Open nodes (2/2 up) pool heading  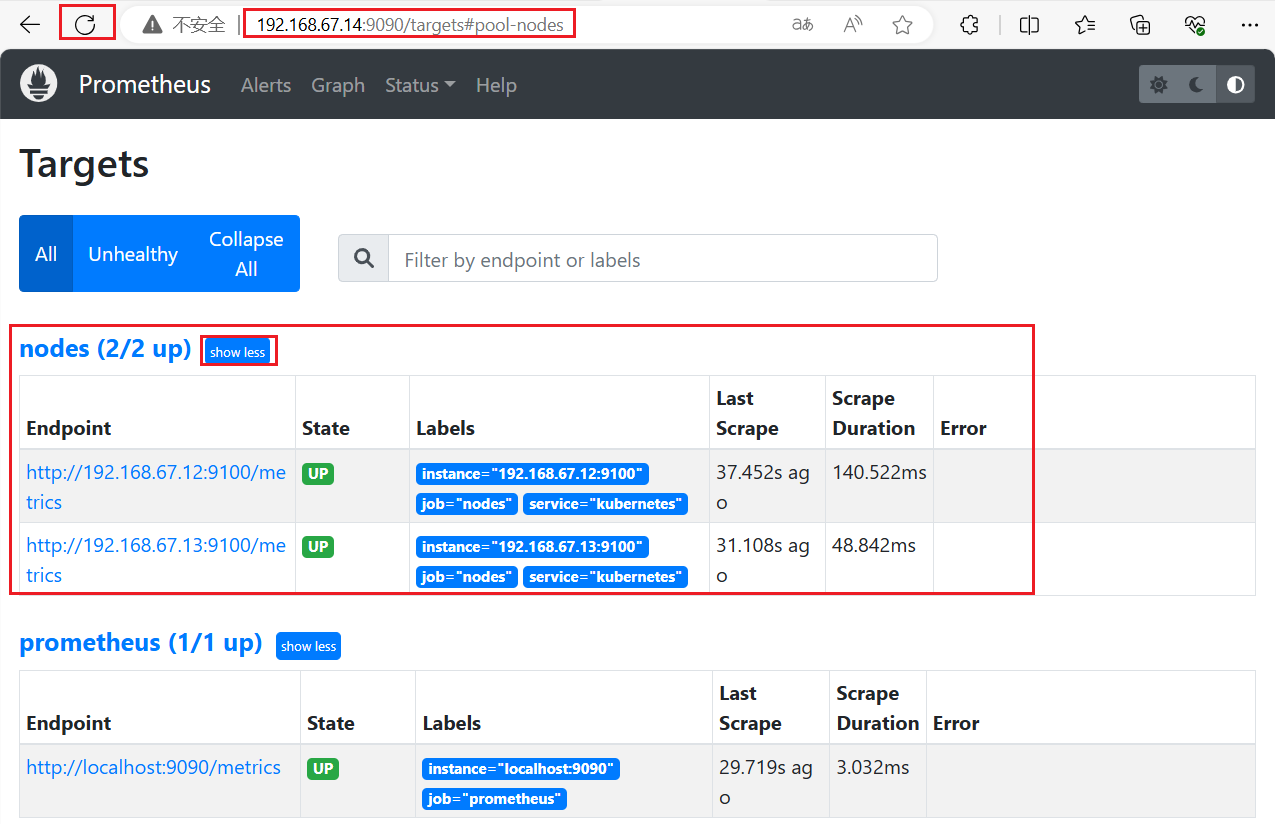tap(105, 349)
